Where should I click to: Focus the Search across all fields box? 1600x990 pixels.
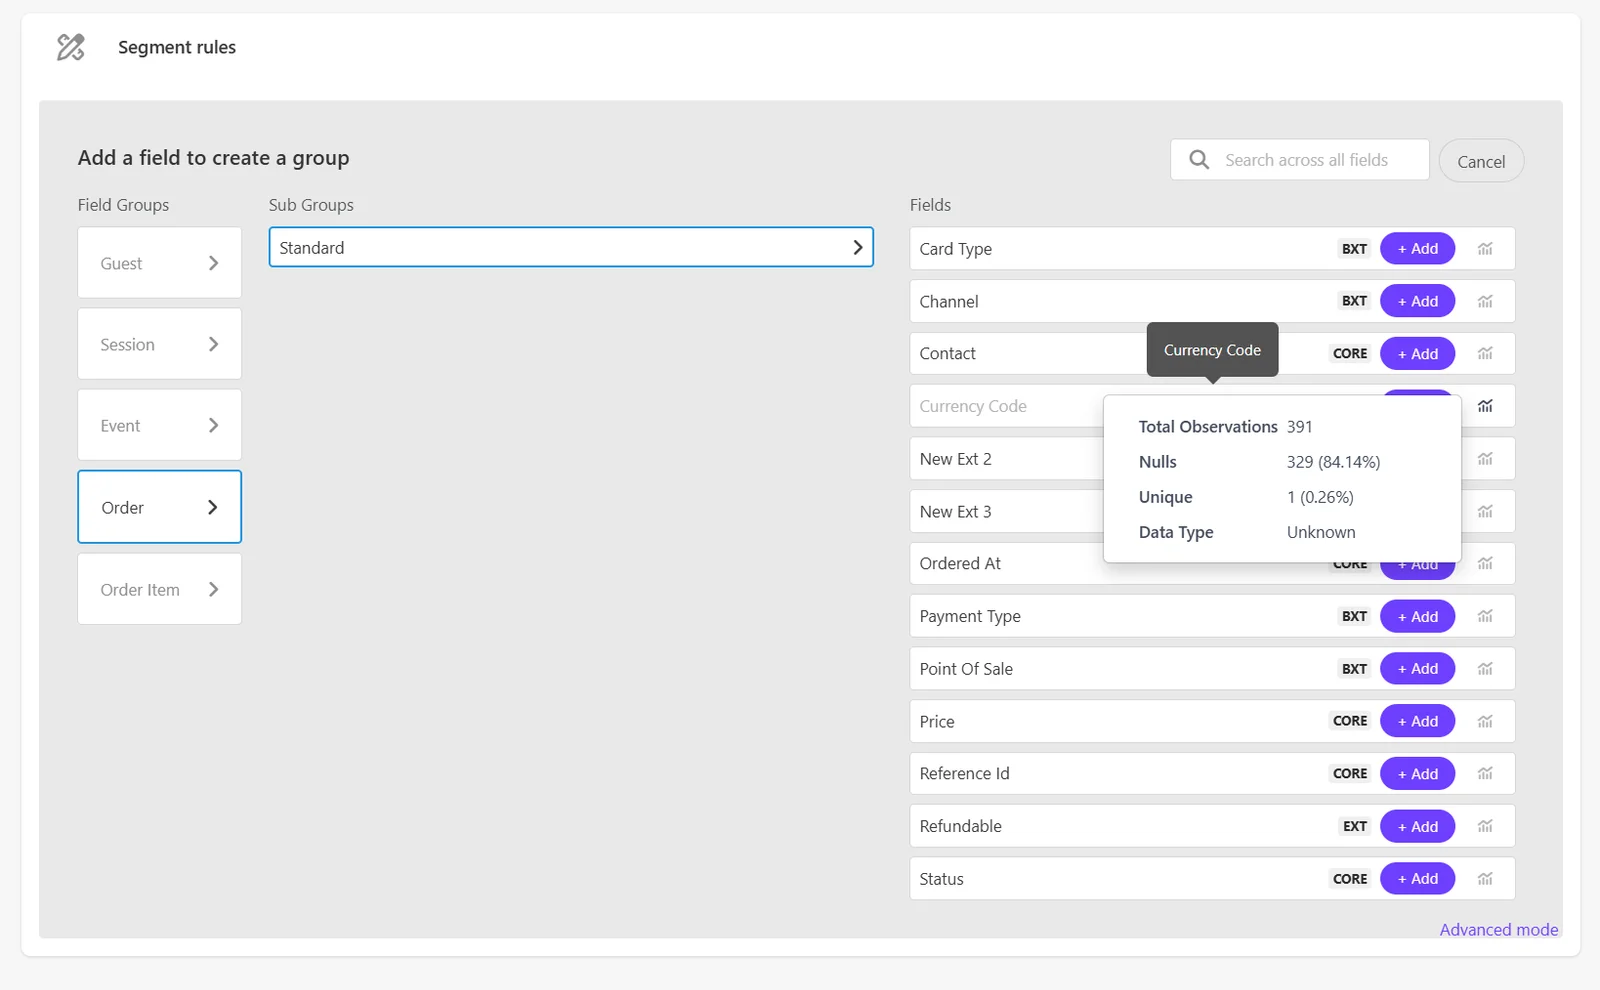tap(1300, 160)
